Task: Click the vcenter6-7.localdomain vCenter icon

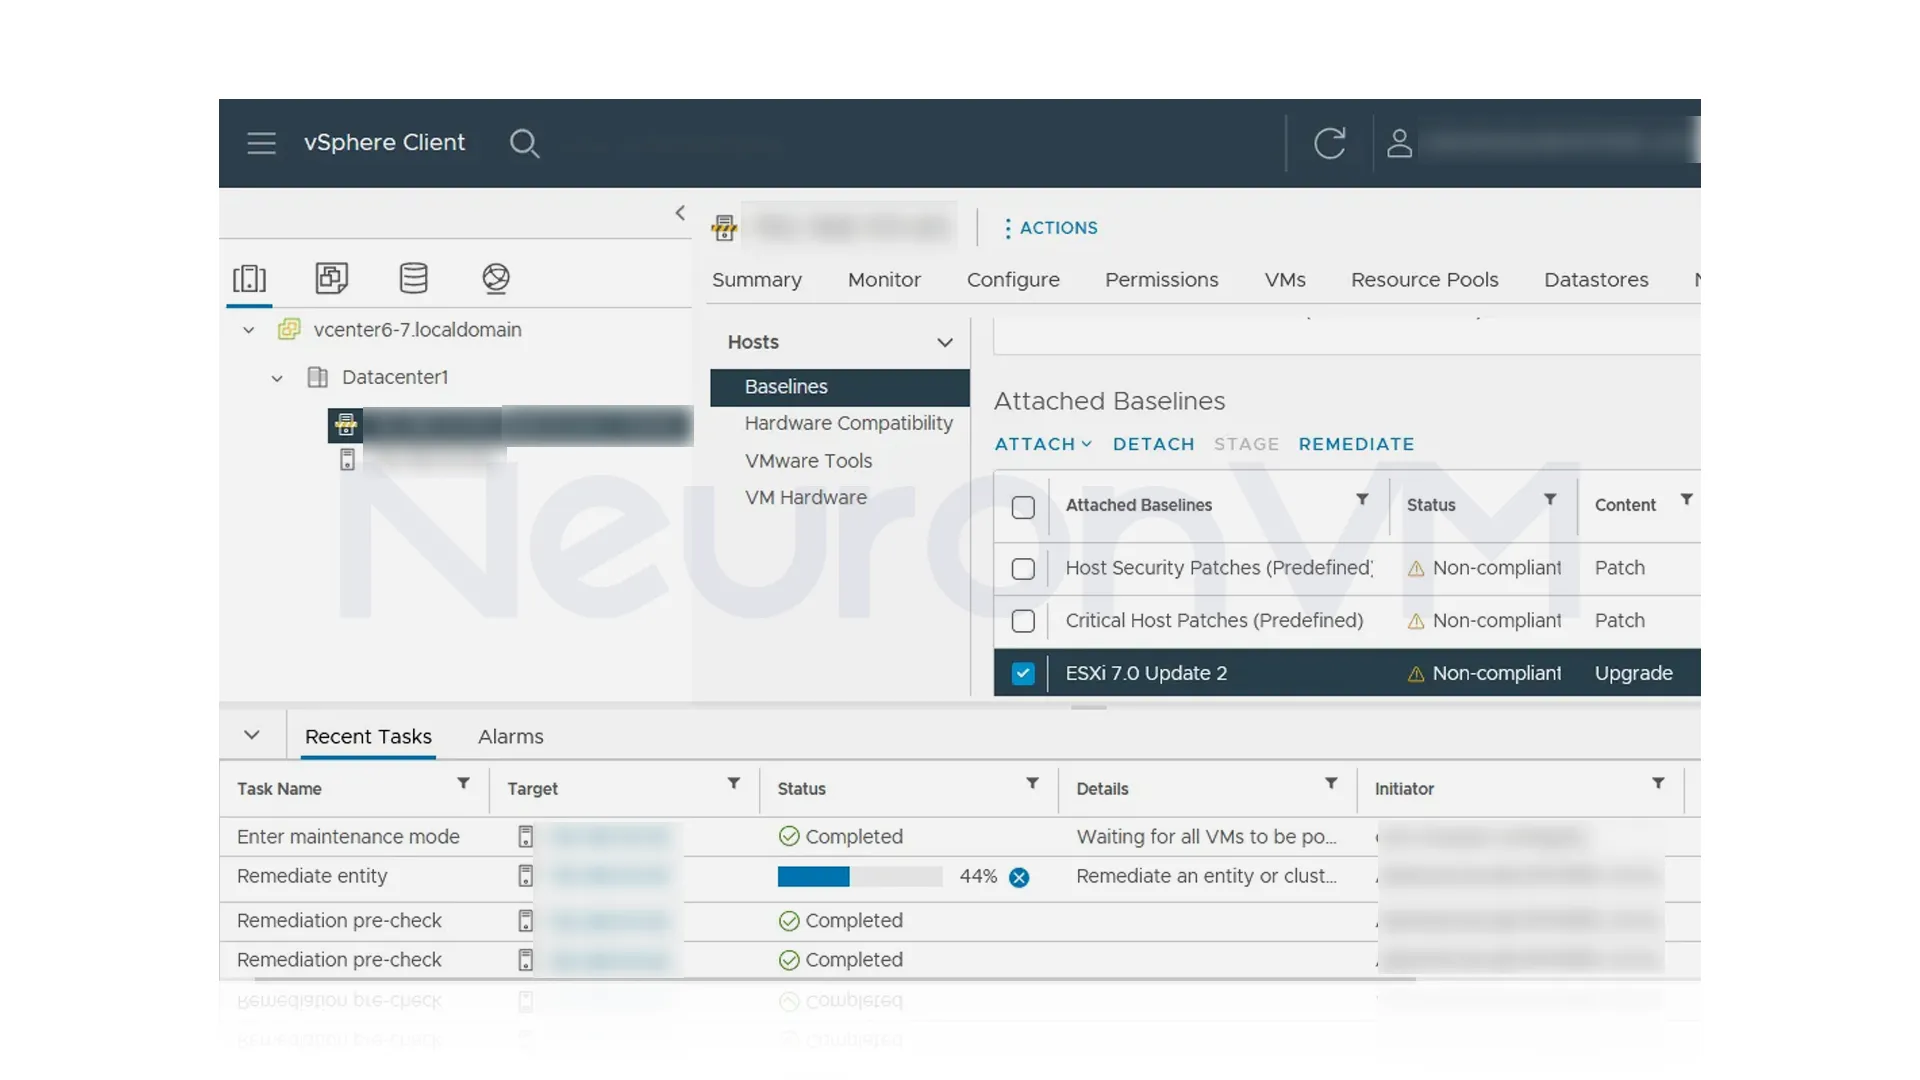Action: click(289, 330)
